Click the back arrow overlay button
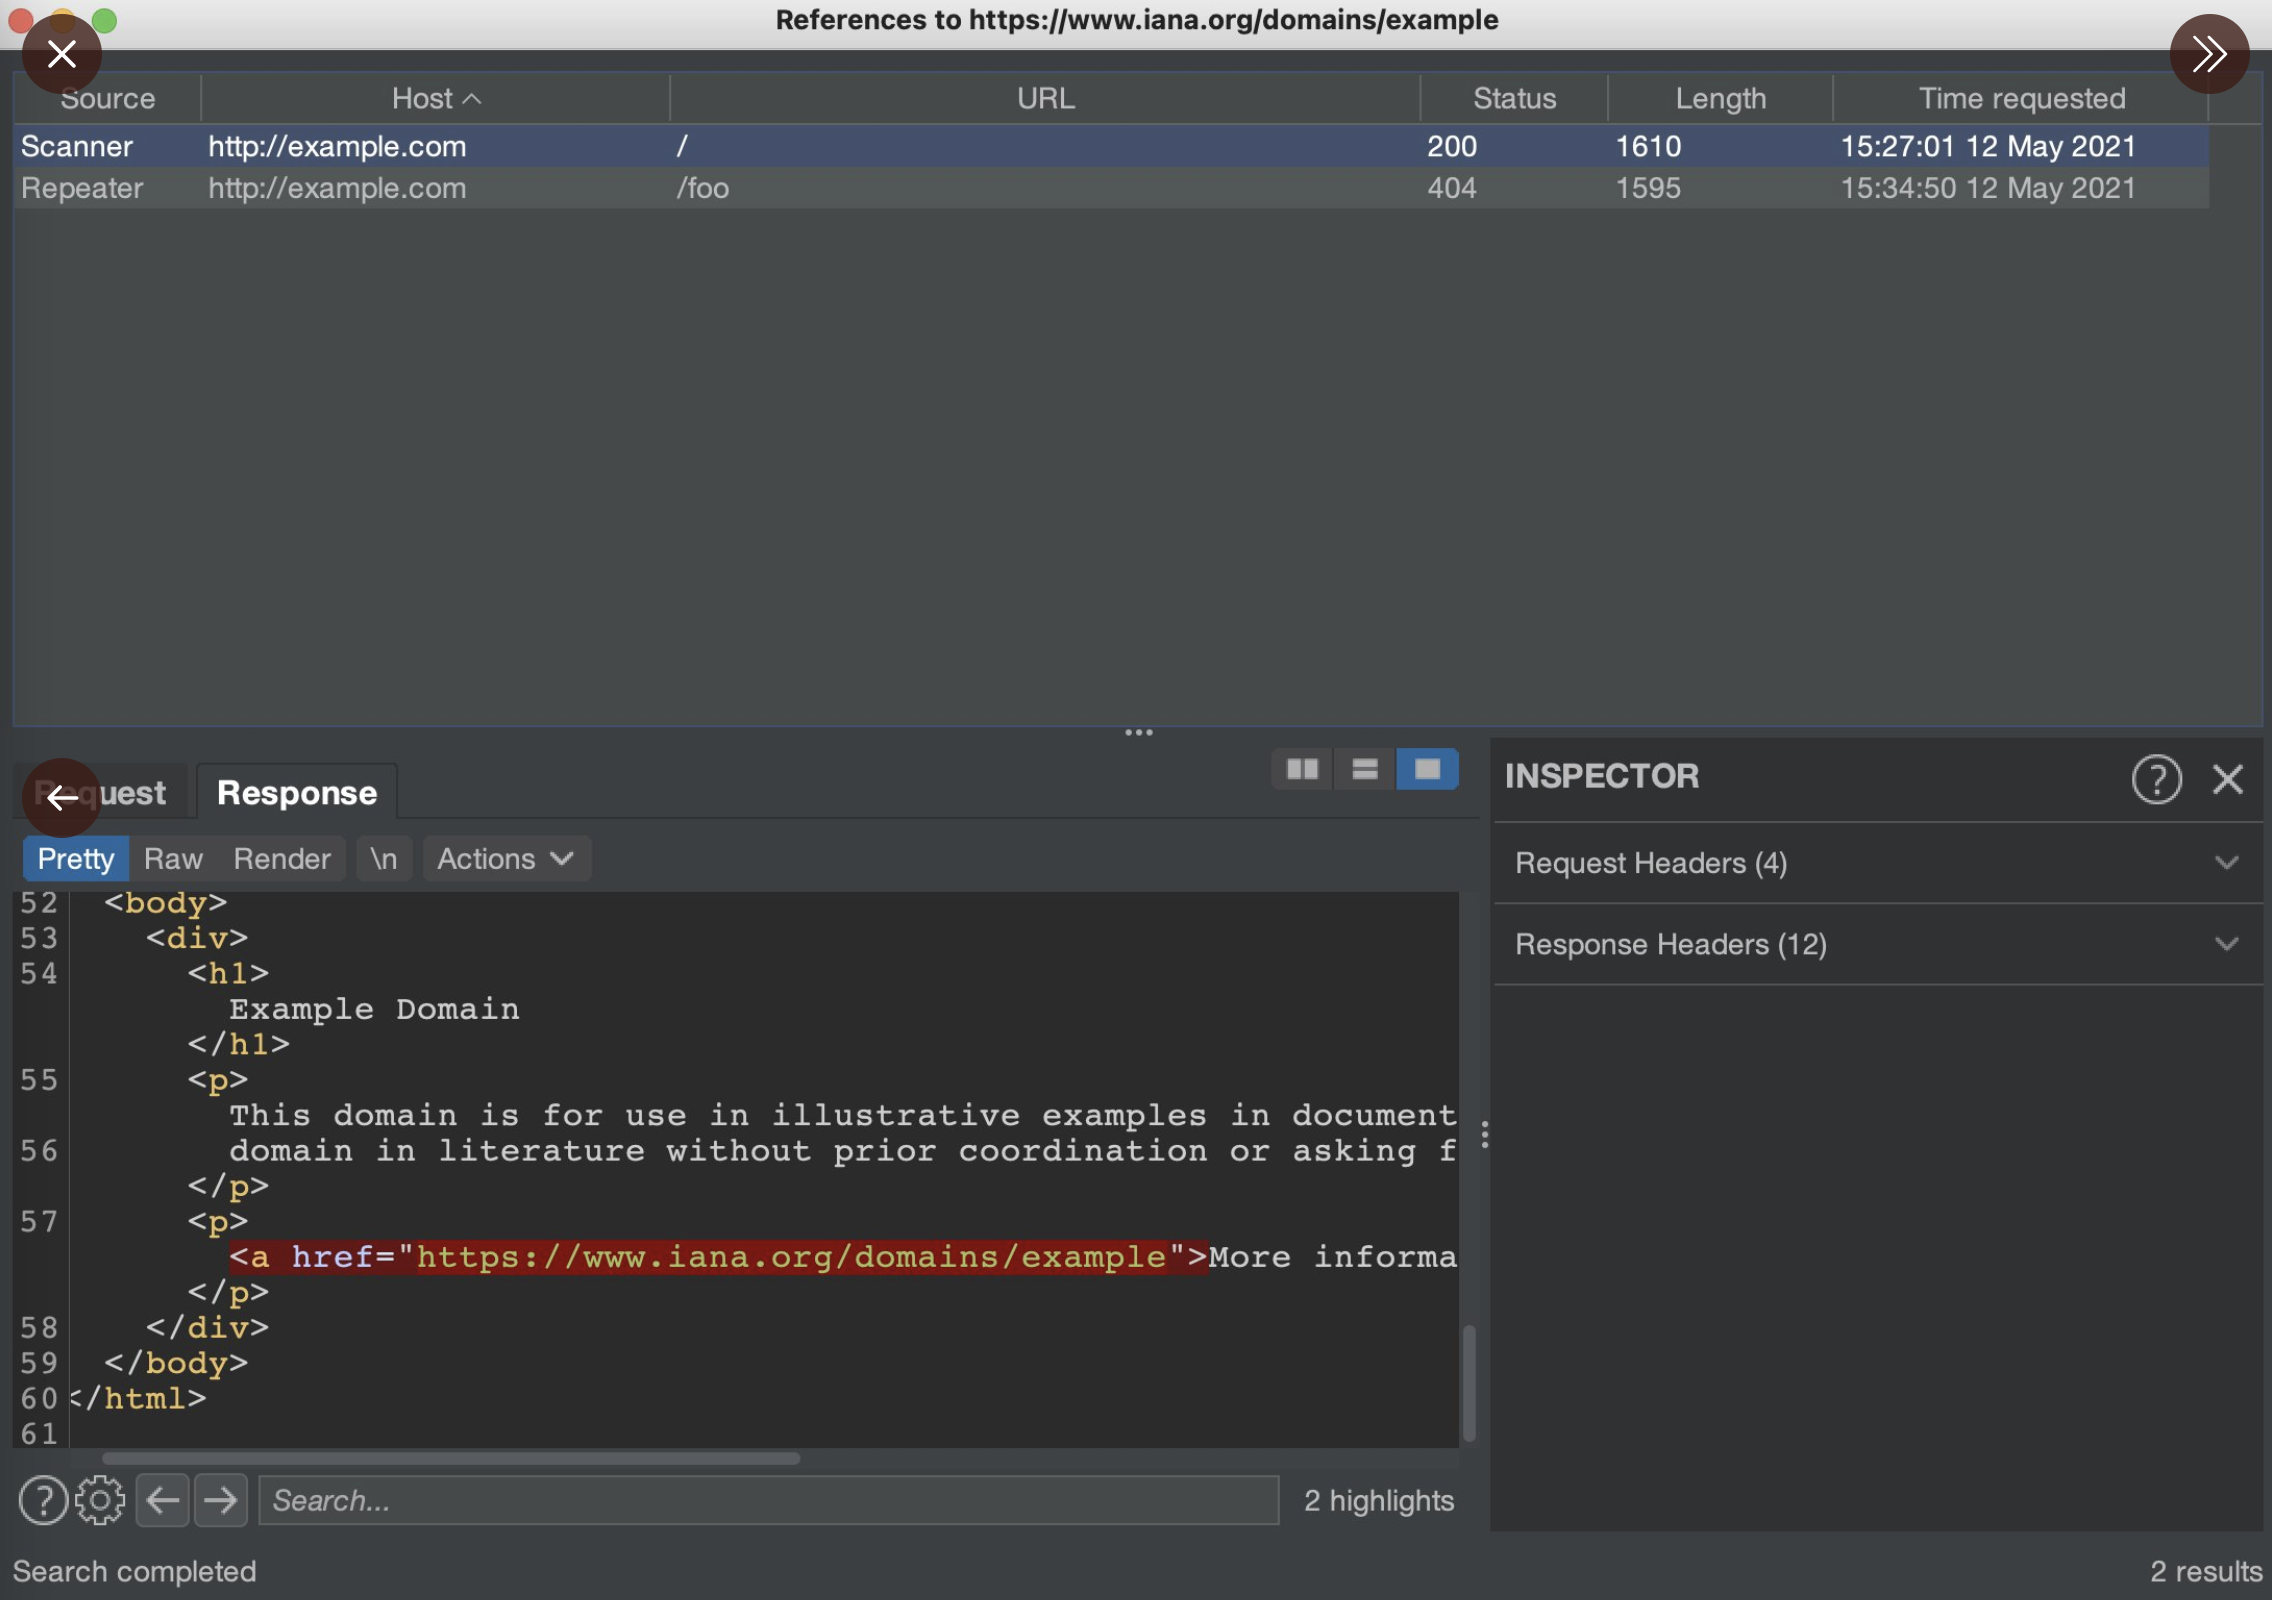Screen dimensions: 2272x1600 click(62, 797)
